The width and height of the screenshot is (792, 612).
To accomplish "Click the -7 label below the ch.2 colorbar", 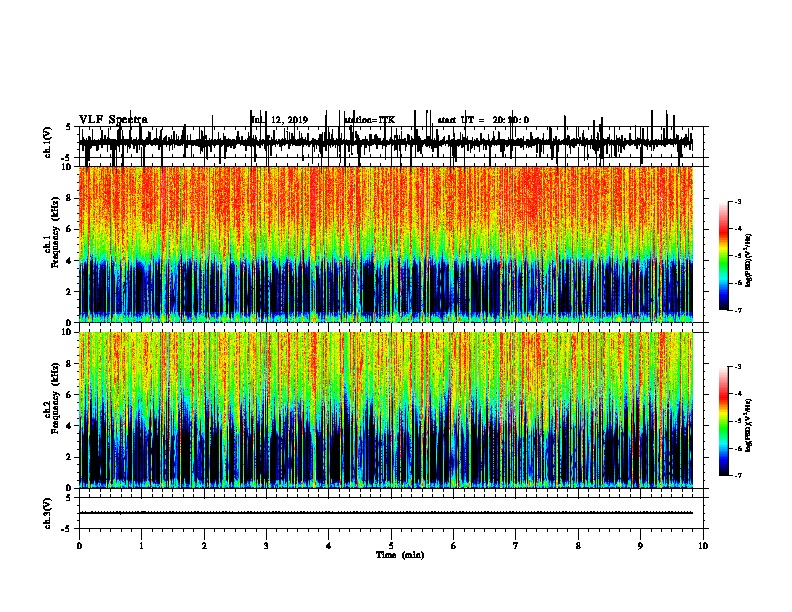I will (x=738, y=476).
